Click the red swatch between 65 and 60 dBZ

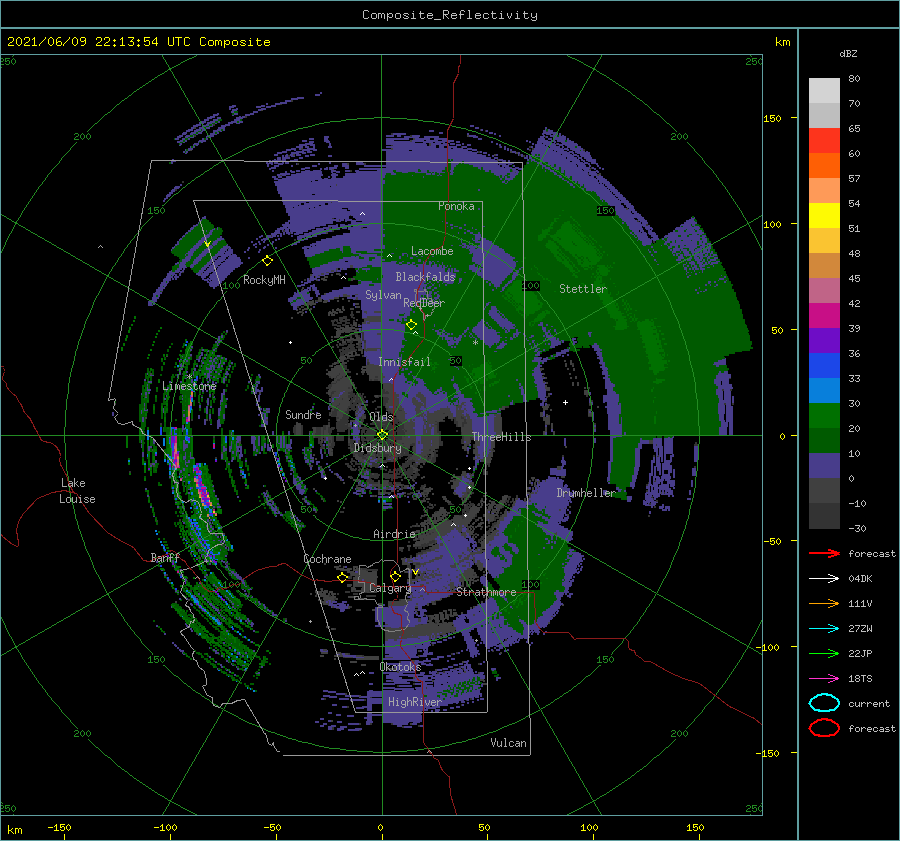pos(824,141)
